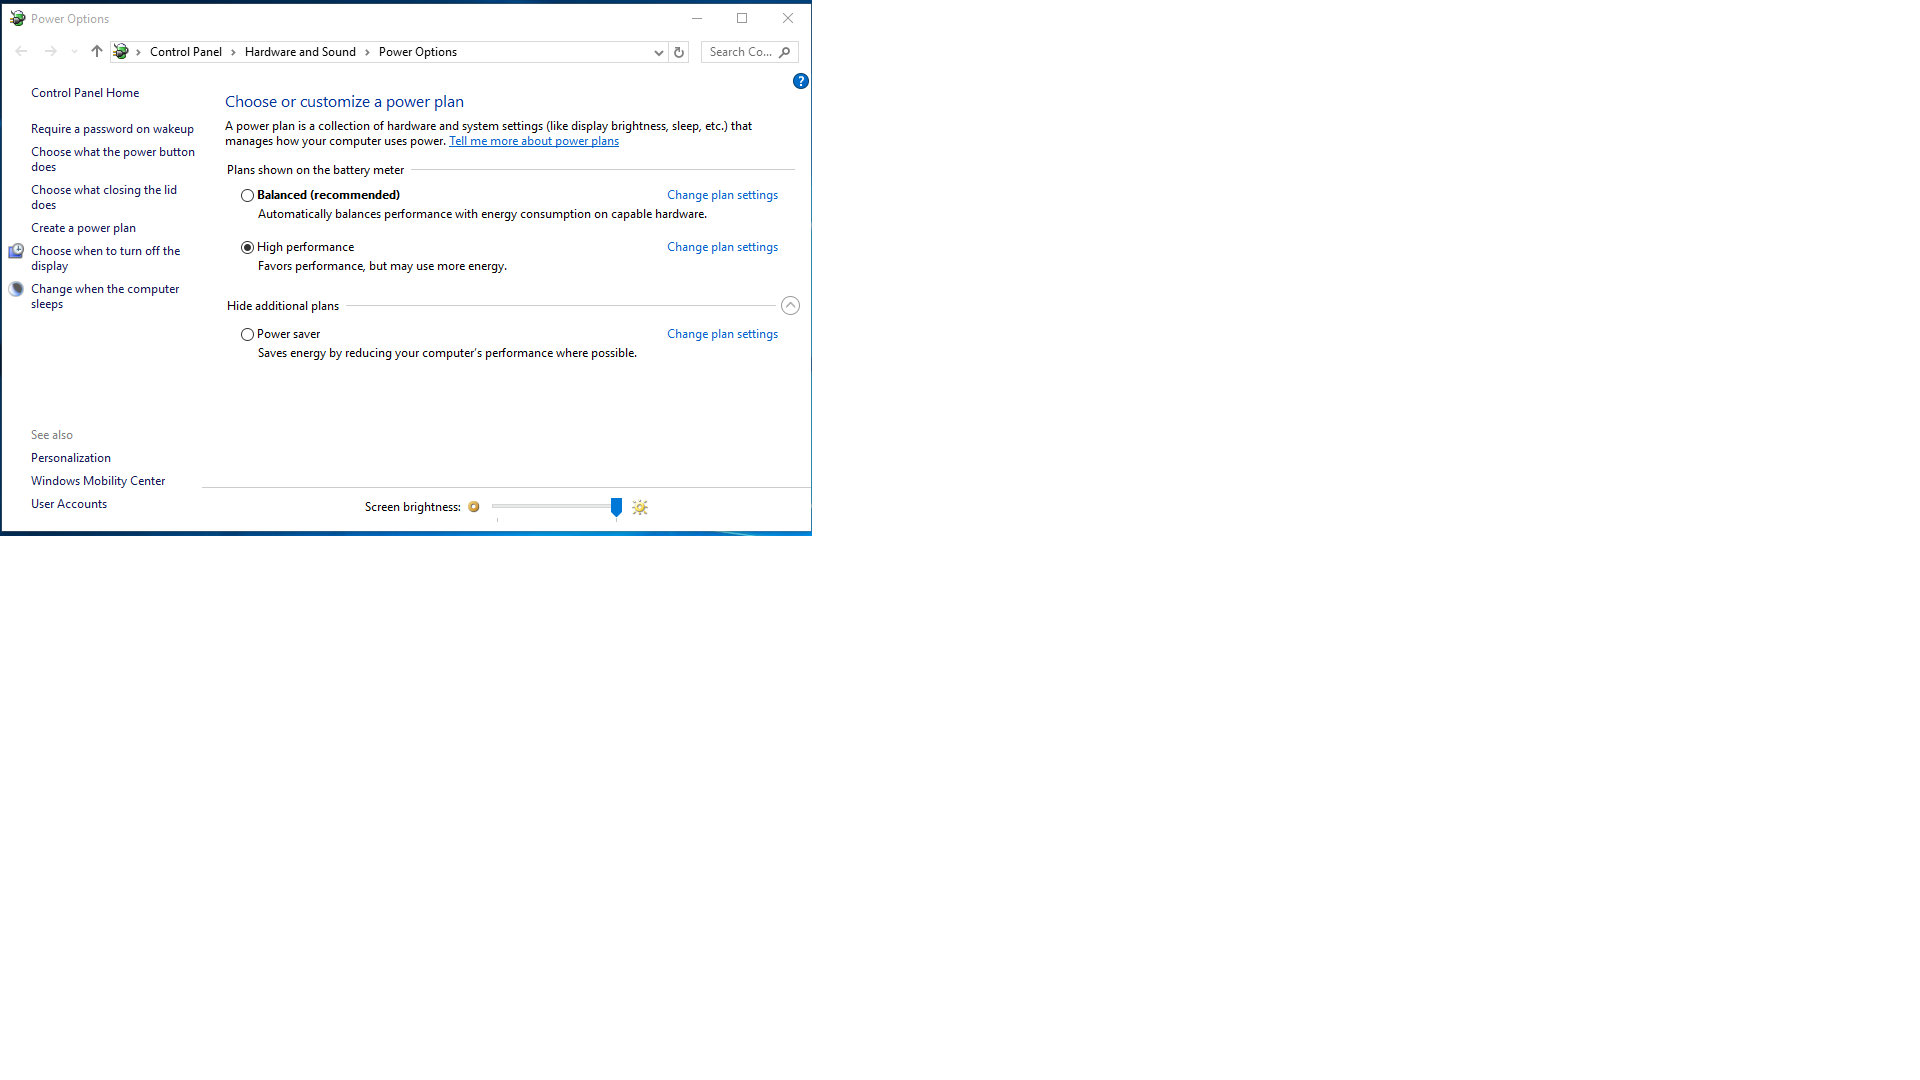Go to Control Panel breadcrumb
The width and height of the screenshot is (1920, 1080).
point(186,52)
